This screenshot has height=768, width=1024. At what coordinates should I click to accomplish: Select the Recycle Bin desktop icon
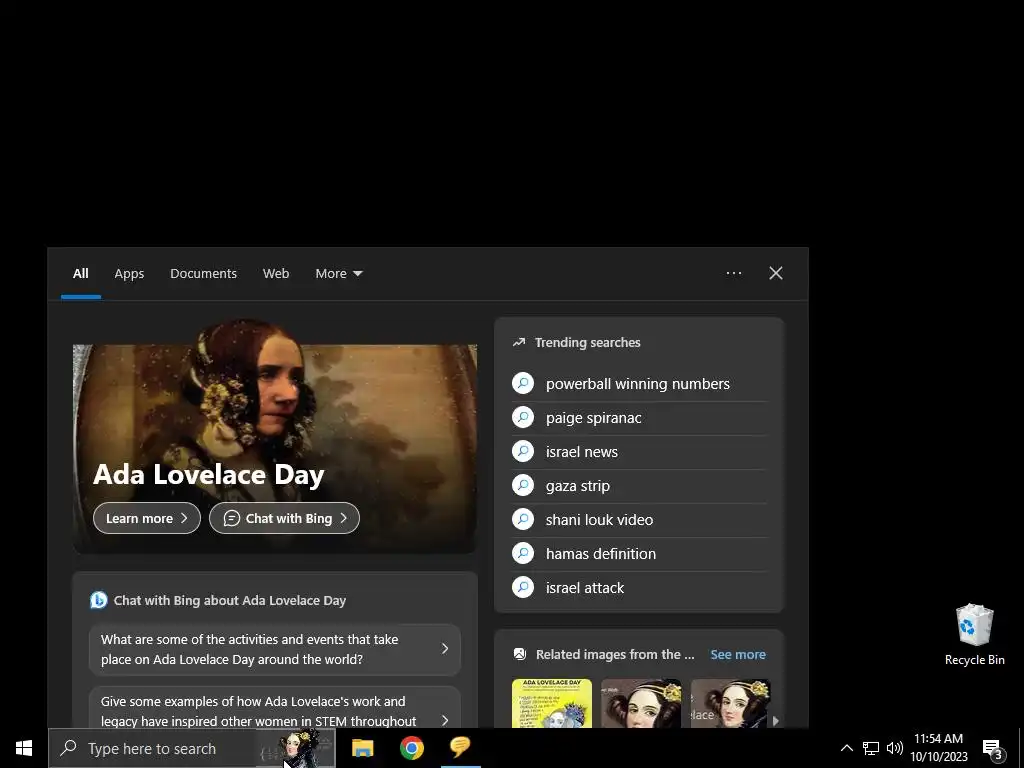pyautogui.click(x=974, y=635)
